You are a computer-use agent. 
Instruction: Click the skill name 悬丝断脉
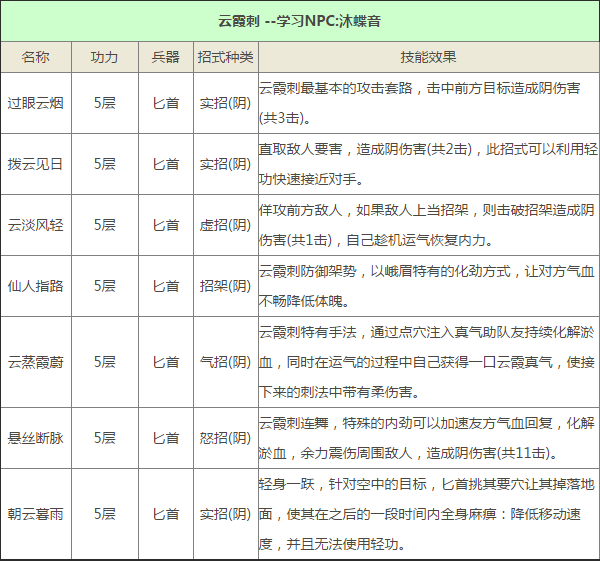36,438
